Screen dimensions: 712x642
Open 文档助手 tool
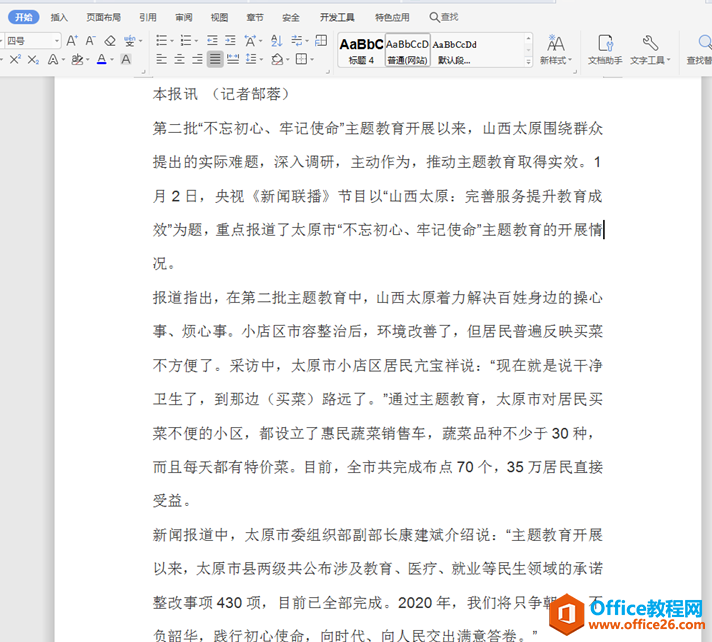[x=605, y=49]
